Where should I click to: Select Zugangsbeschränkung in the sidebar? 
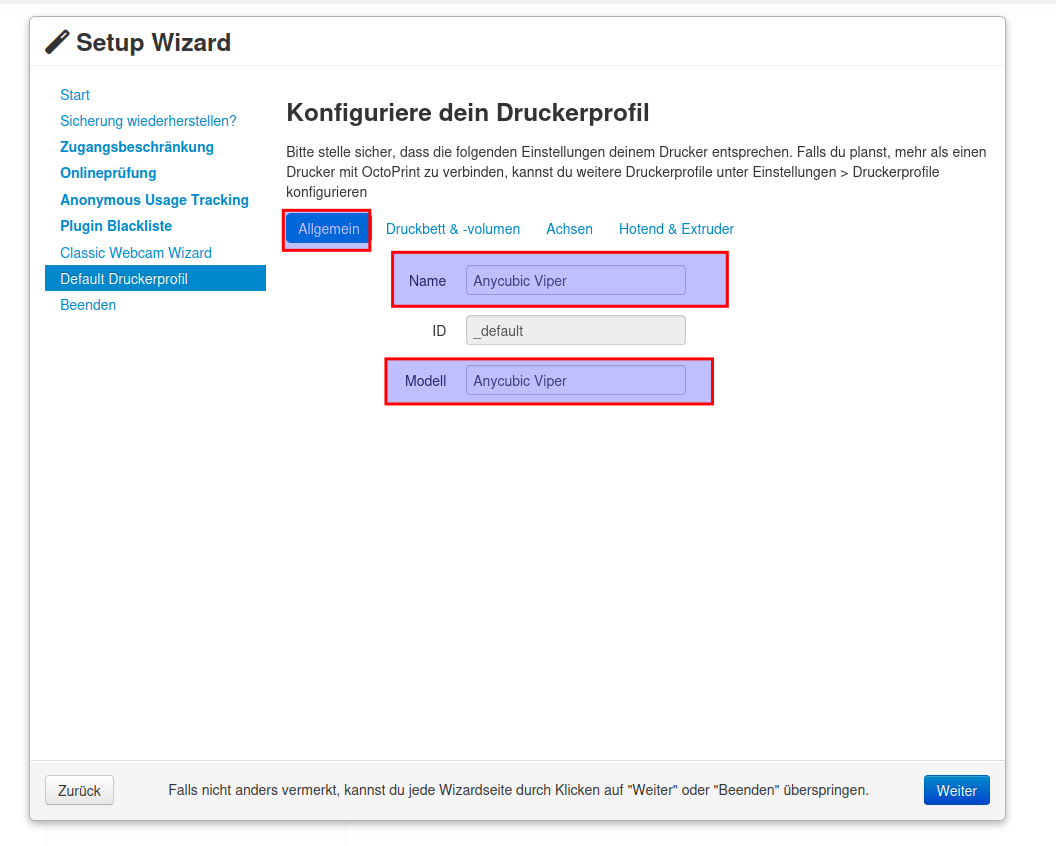[x=137, y=147]
